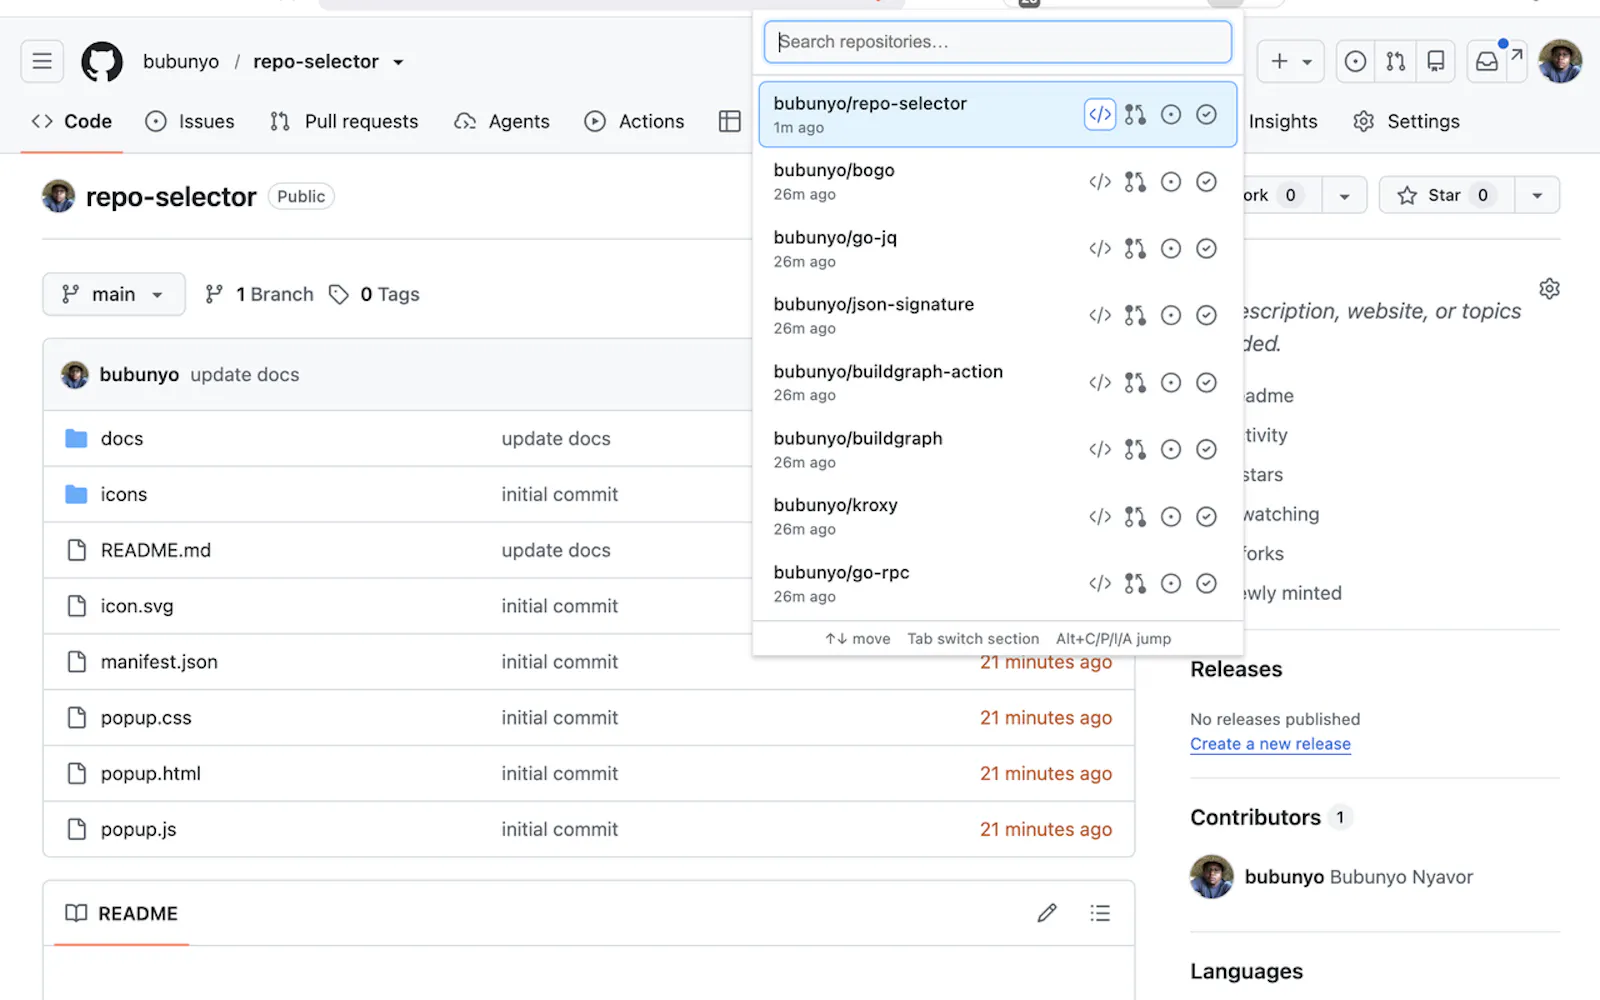Screen dimensions: 1600x1000
Task: Open actions icon for bubunyo/bogo
Action: coord(1207,182)
